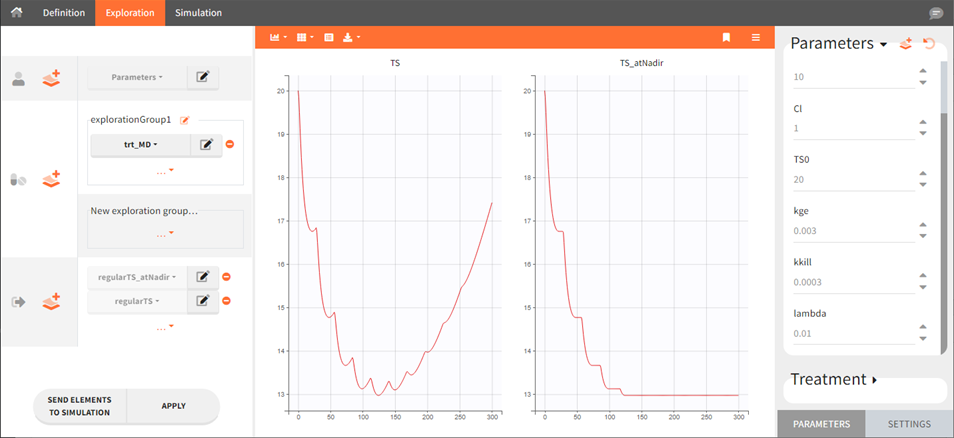Open the grid layout dropdown
The width and height of the screenshot is (954, 438).
[x=305, y=37]
